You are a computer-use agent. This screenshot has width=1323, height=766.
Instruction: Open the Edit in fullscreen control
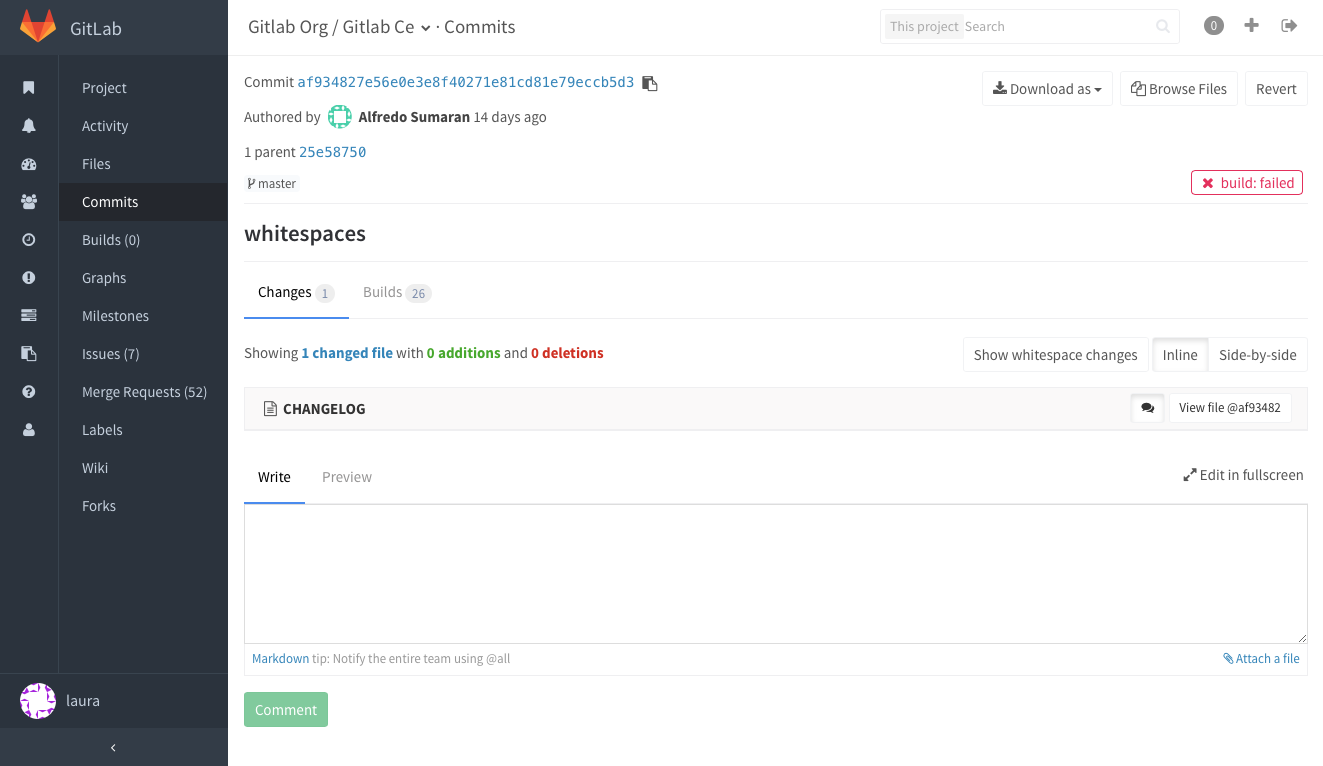1243,475
